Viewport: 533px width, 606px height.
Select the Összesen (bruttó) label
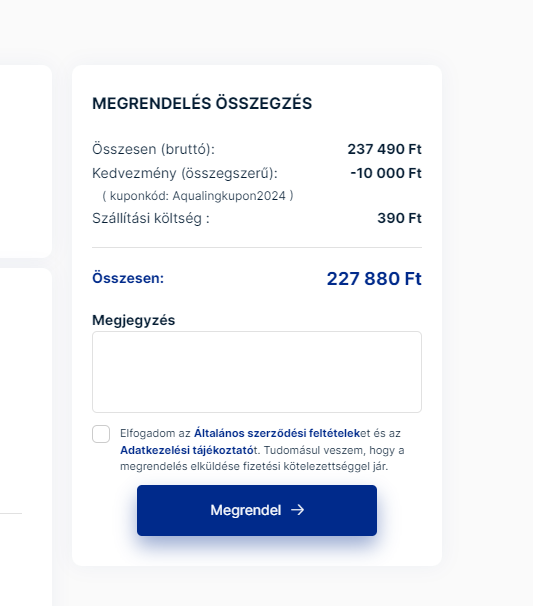[x=153, y=149]
